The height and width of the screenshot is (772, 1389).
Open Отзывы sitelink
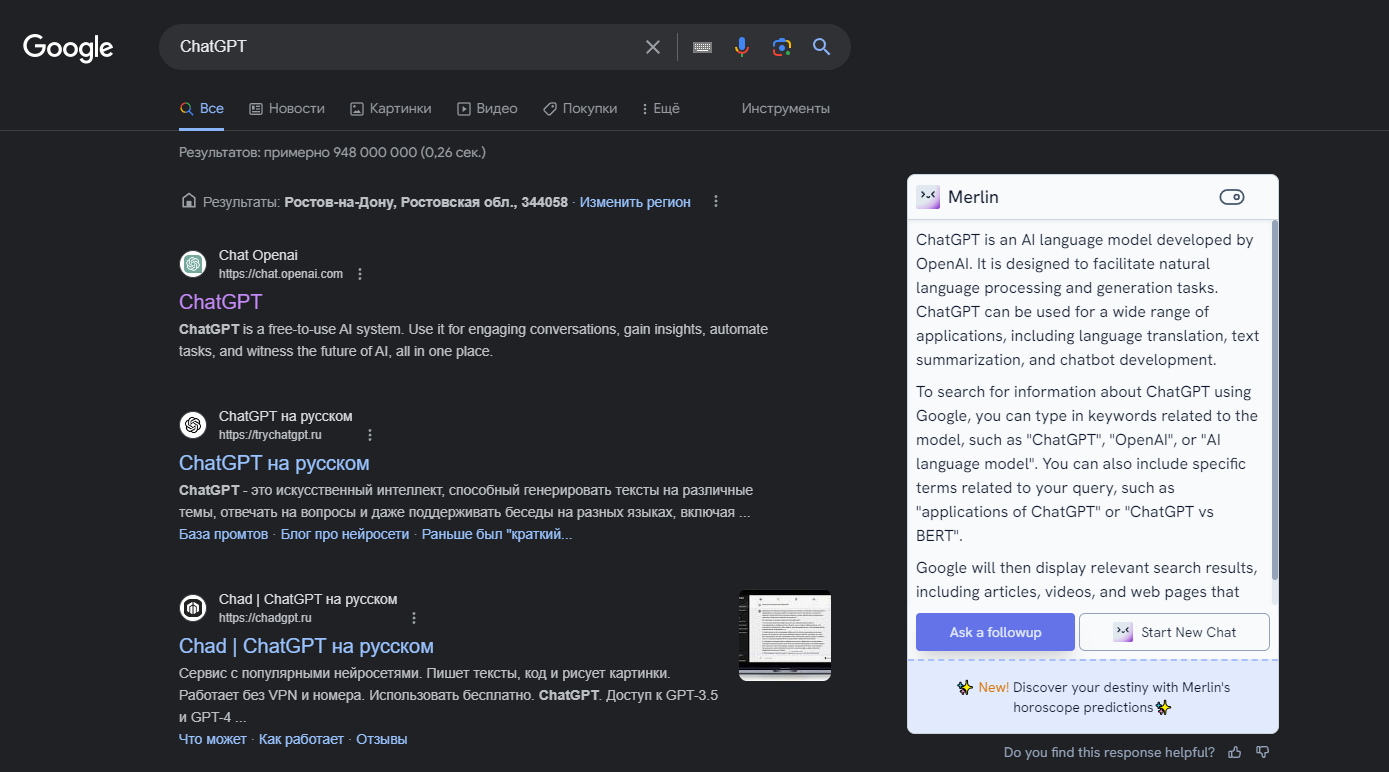click(382, 740)
